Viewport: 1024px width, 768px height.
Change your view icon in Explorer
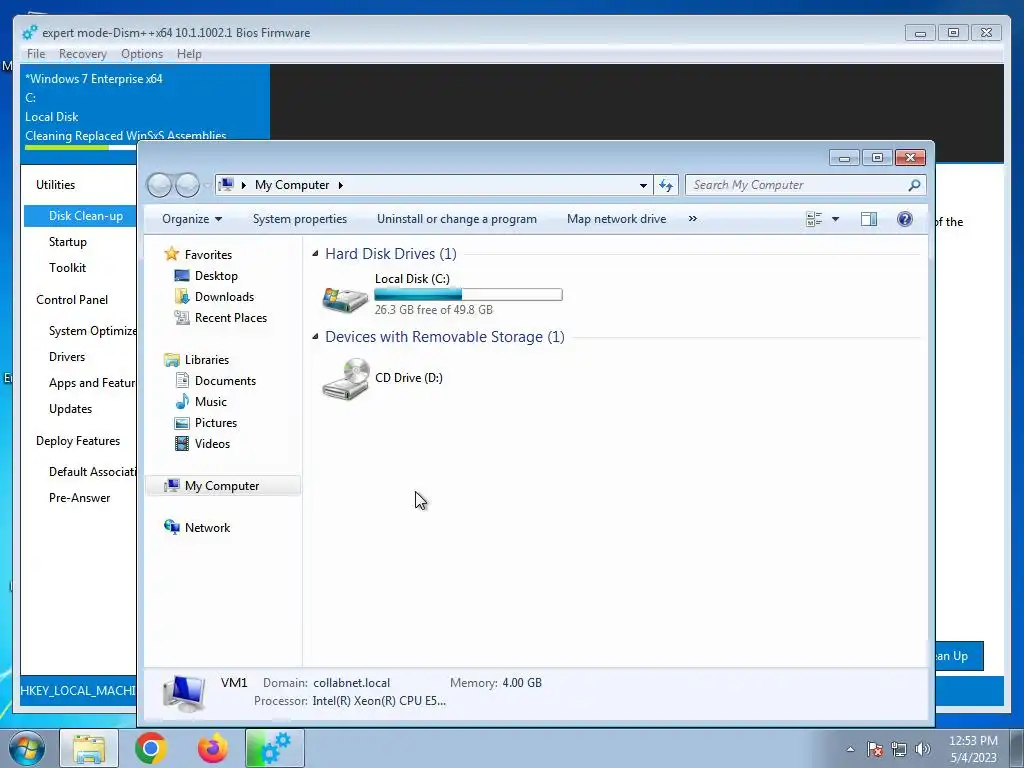pos(814,219)
